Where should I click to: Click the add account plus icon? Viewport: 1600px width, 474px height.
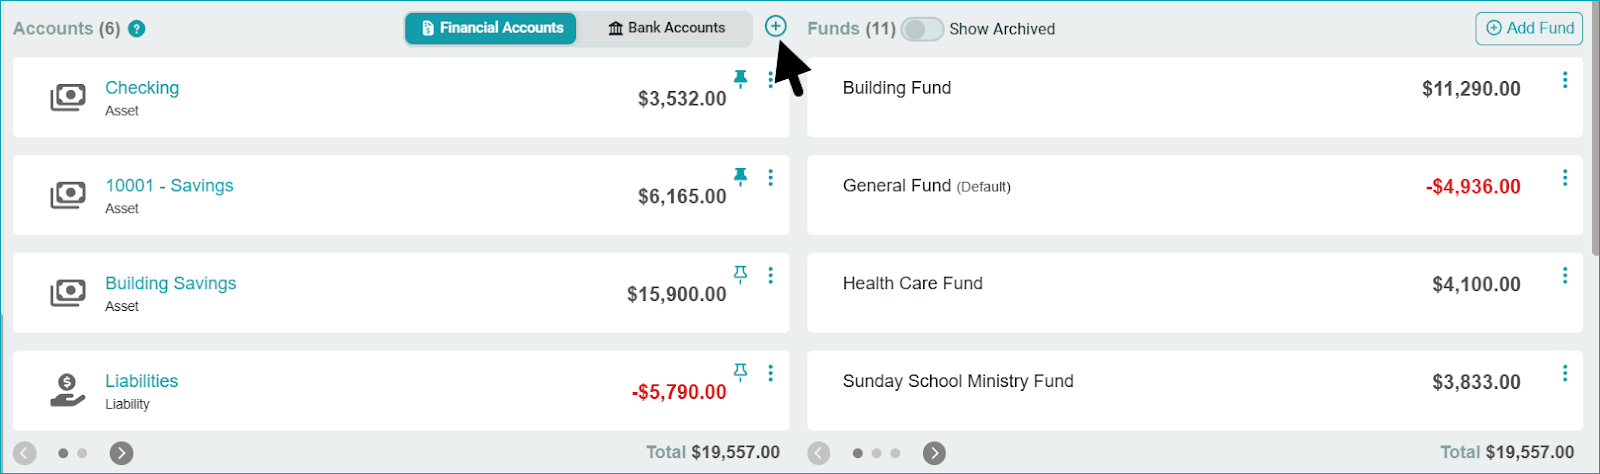pos(775,27)
